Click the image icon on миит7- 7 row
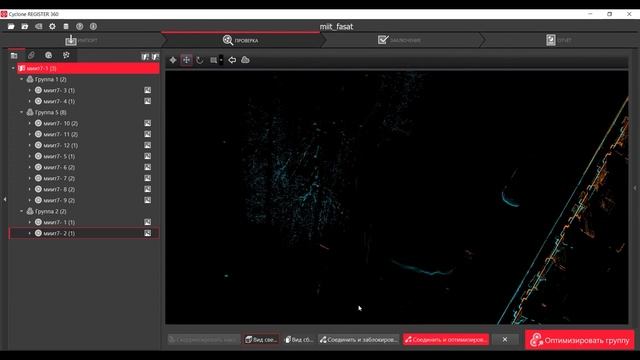Screen dimensions: 640x360 pos(148,178)
